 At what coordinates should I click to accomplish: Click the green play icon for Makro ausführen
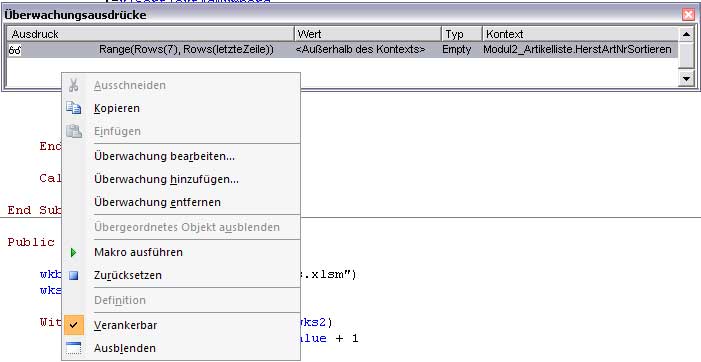(x=73, y=253)
